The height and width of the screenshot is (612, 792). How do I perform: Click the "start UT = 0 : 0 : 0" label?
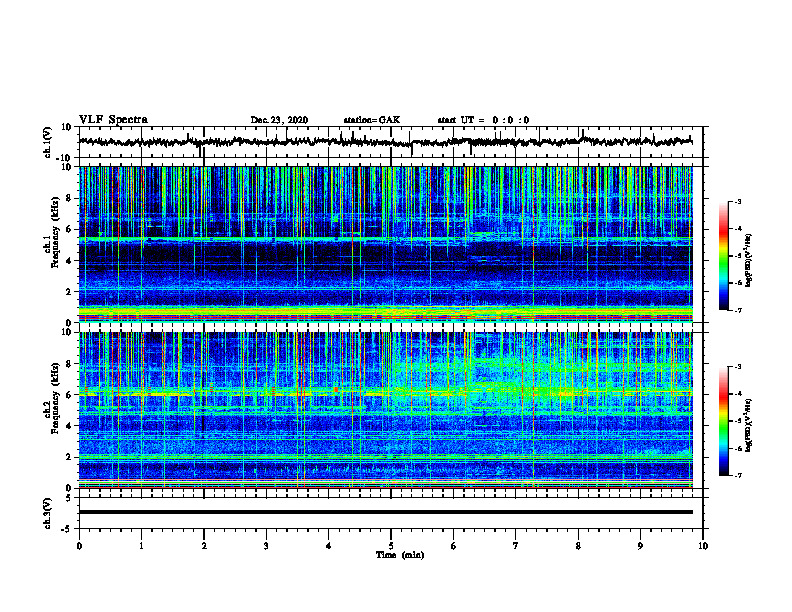[x=483, y=120]
